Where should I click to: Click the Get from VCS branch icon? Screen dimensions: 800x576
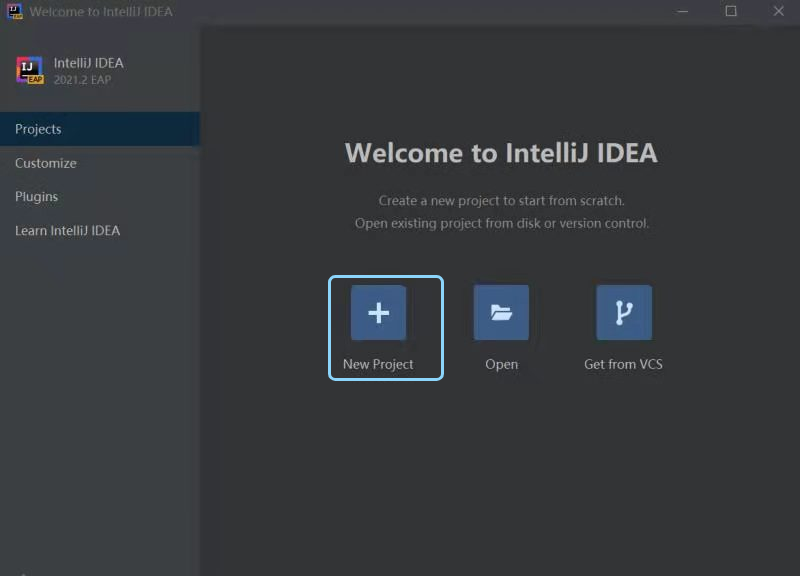tap(624, 312)
